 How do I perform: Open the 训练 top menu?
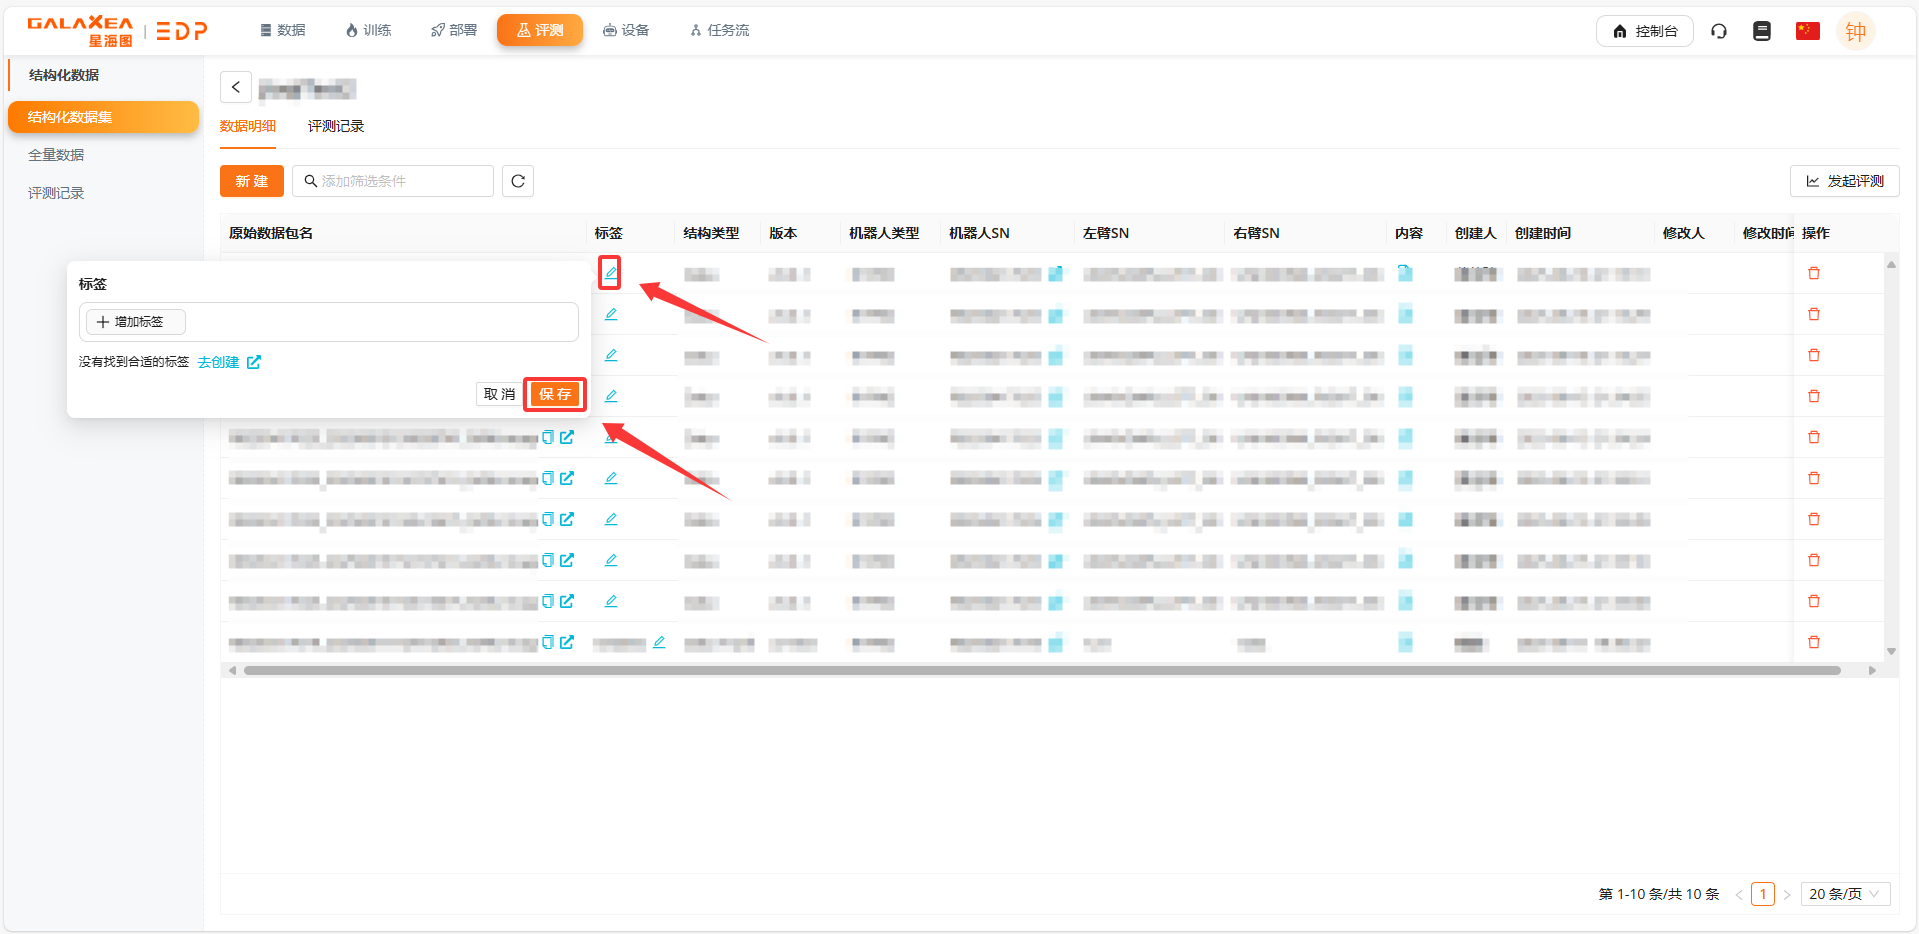[x=368, y=31]
